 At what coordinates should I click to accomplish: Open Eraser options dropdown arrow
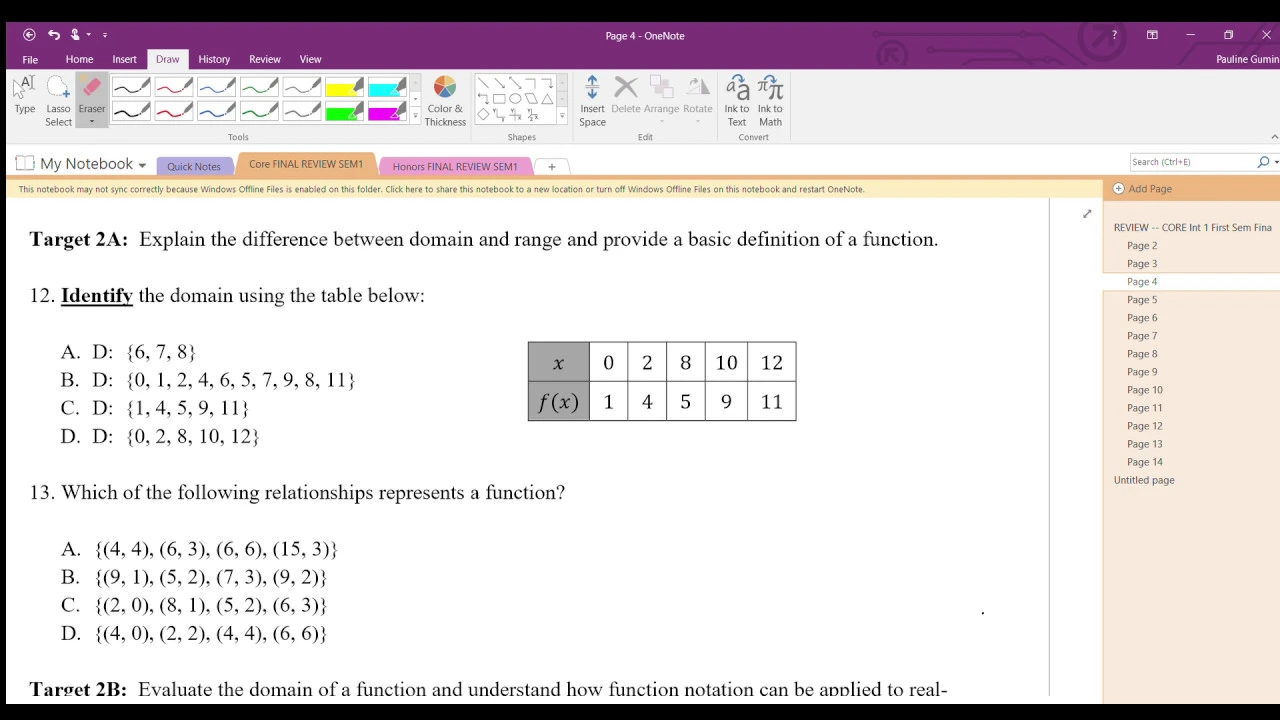click(92, 122)
